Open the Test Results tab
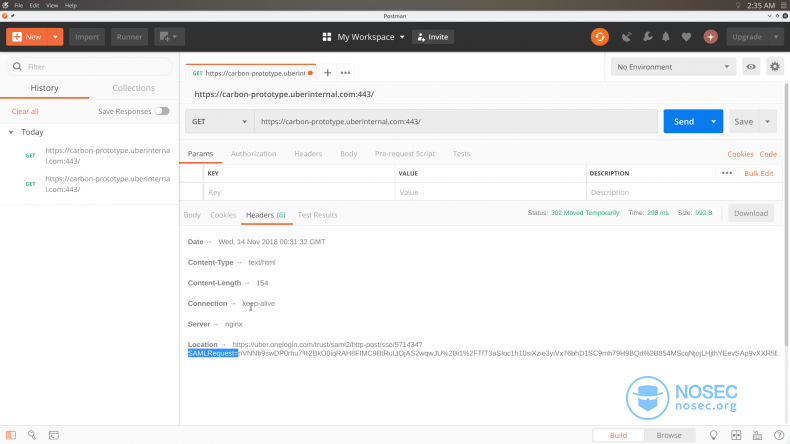 tap(317, 215)
